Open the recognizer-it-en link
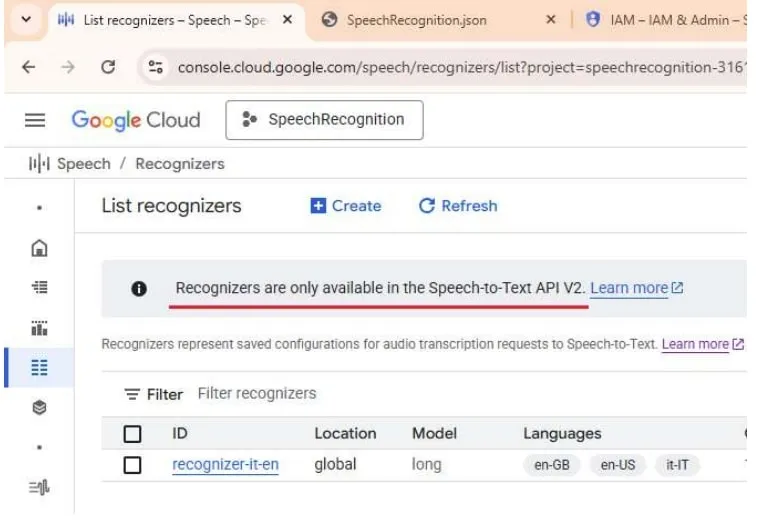Viewport: 771px width, 531px height. point(225,465)
